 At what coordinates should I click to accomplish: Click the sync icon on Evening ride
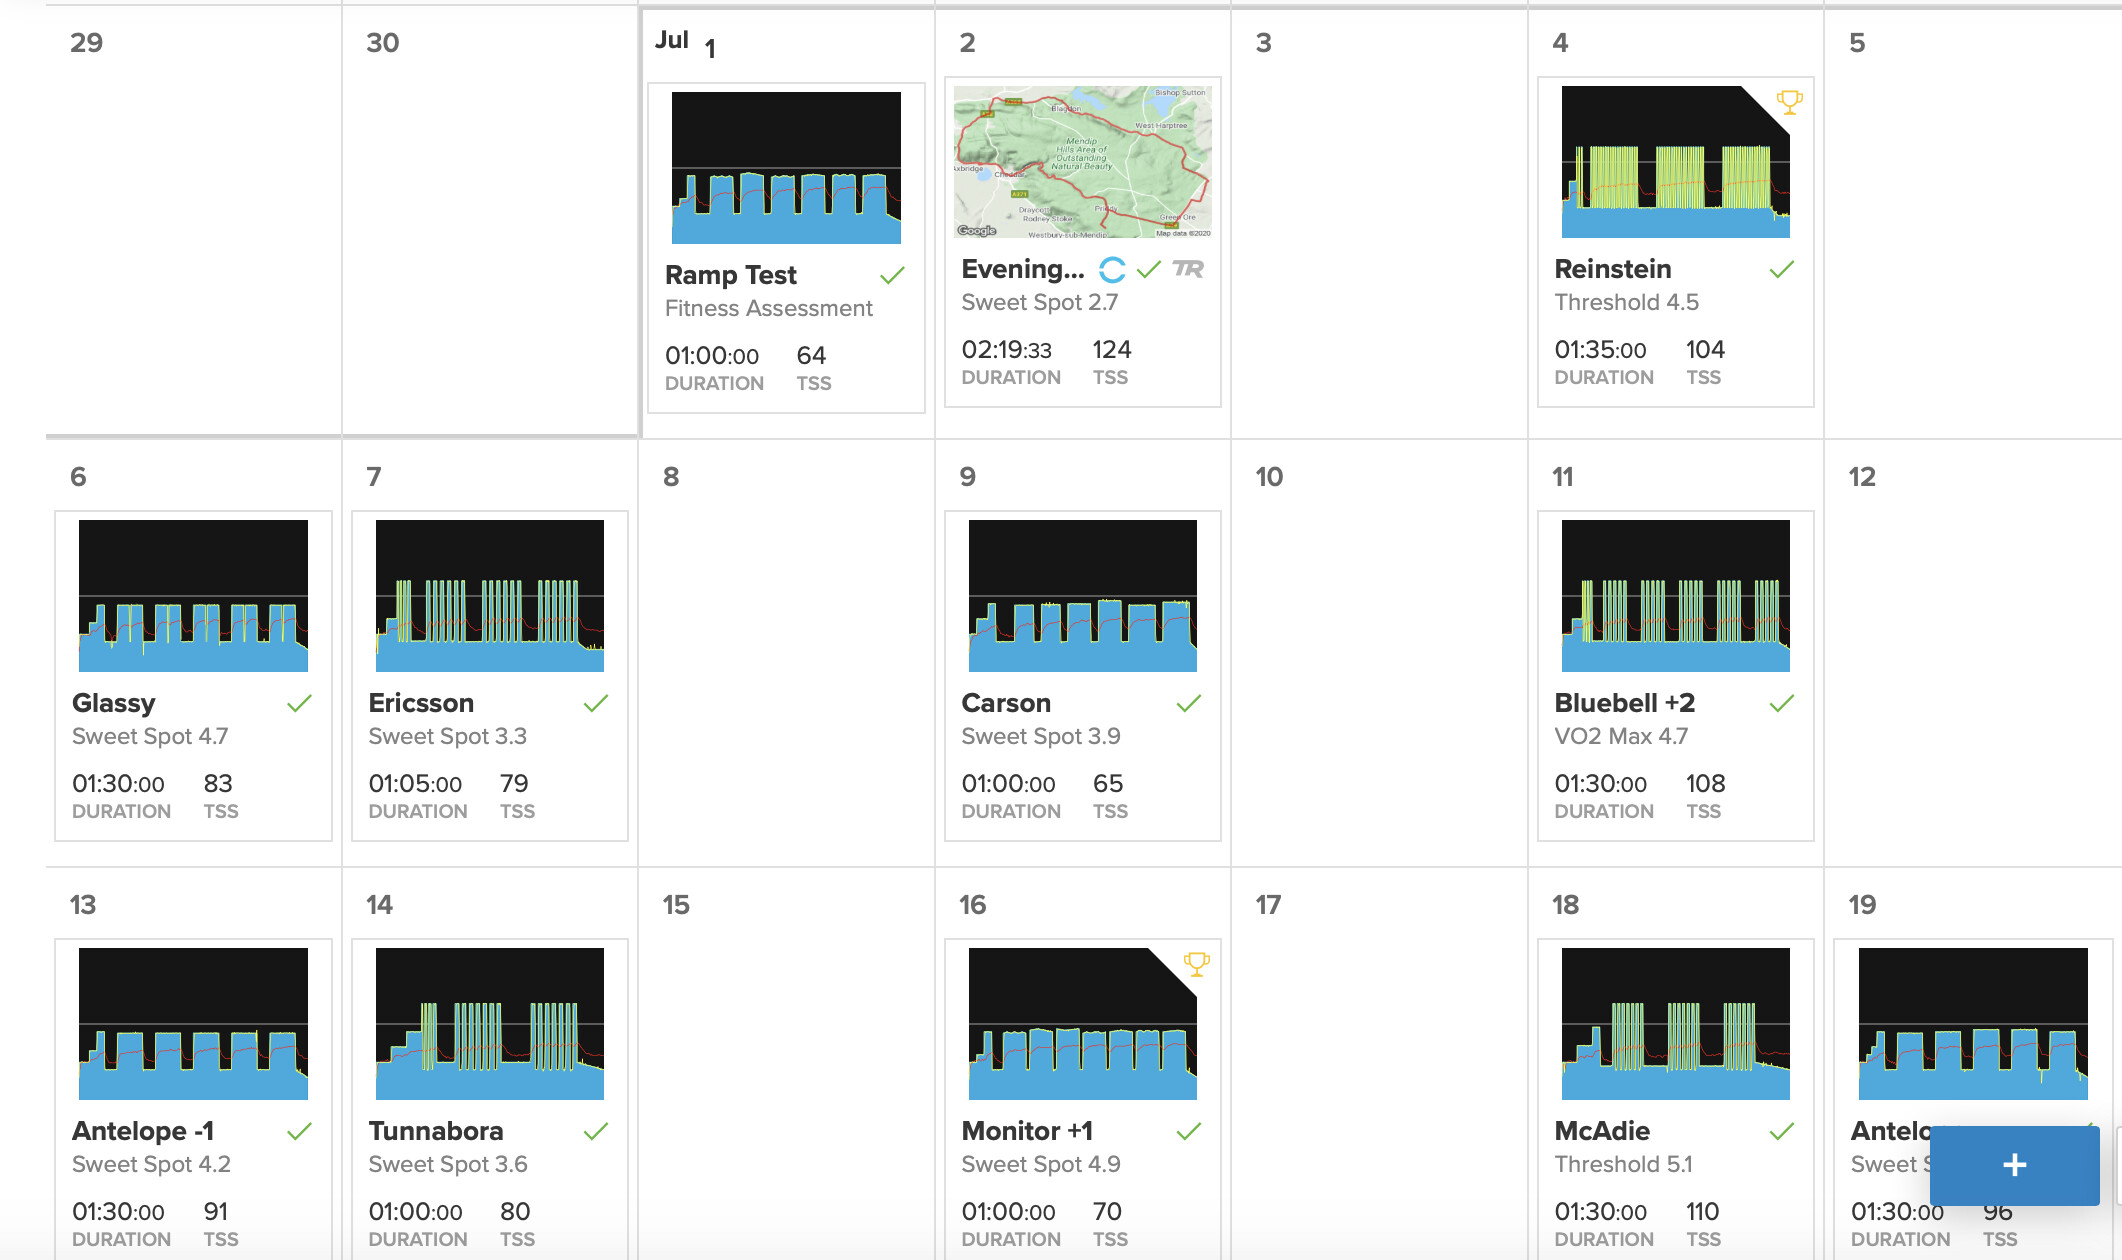pyautogui.click(x=1112, y=270)
